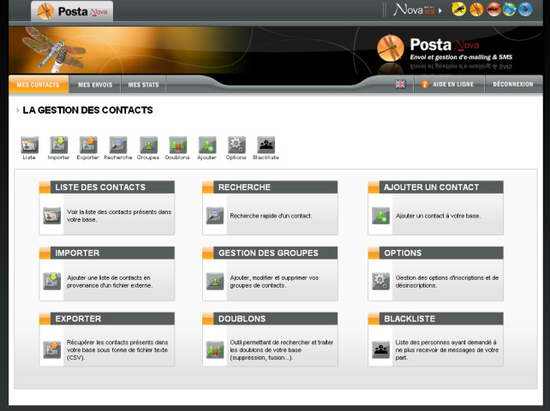
Task: Click text 'Récupérer les contacts présents dans'
Action: pyautogui.click(x=118, y=342)
